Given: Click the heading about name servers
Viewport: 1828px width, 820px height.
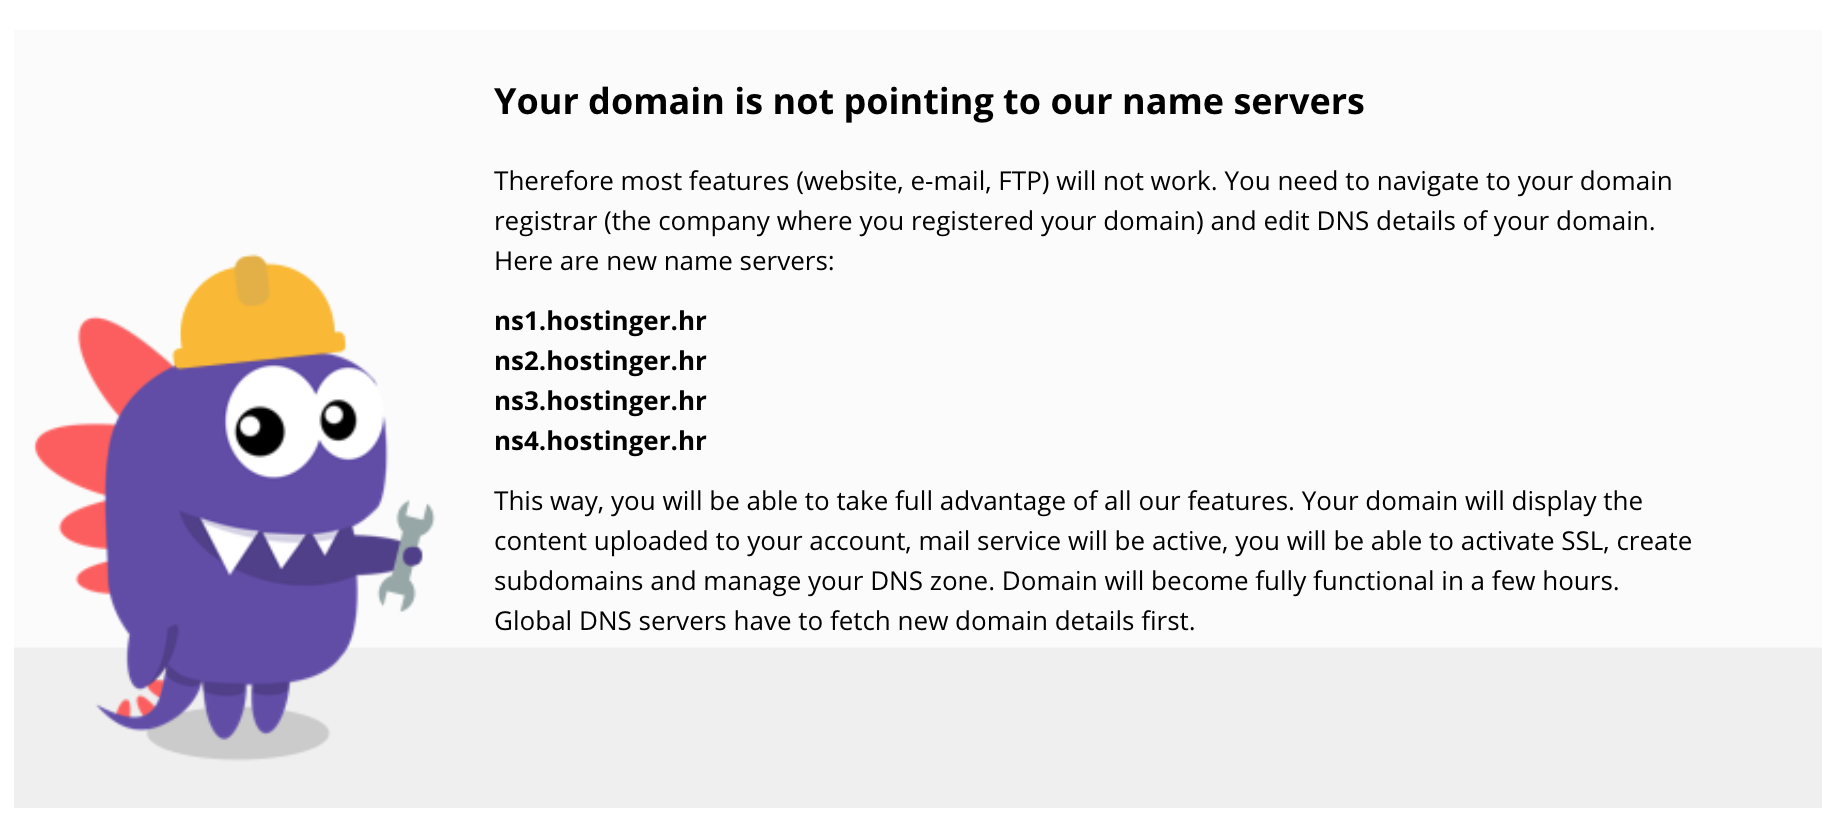Looking at the screenshot, I should [929, 102].
